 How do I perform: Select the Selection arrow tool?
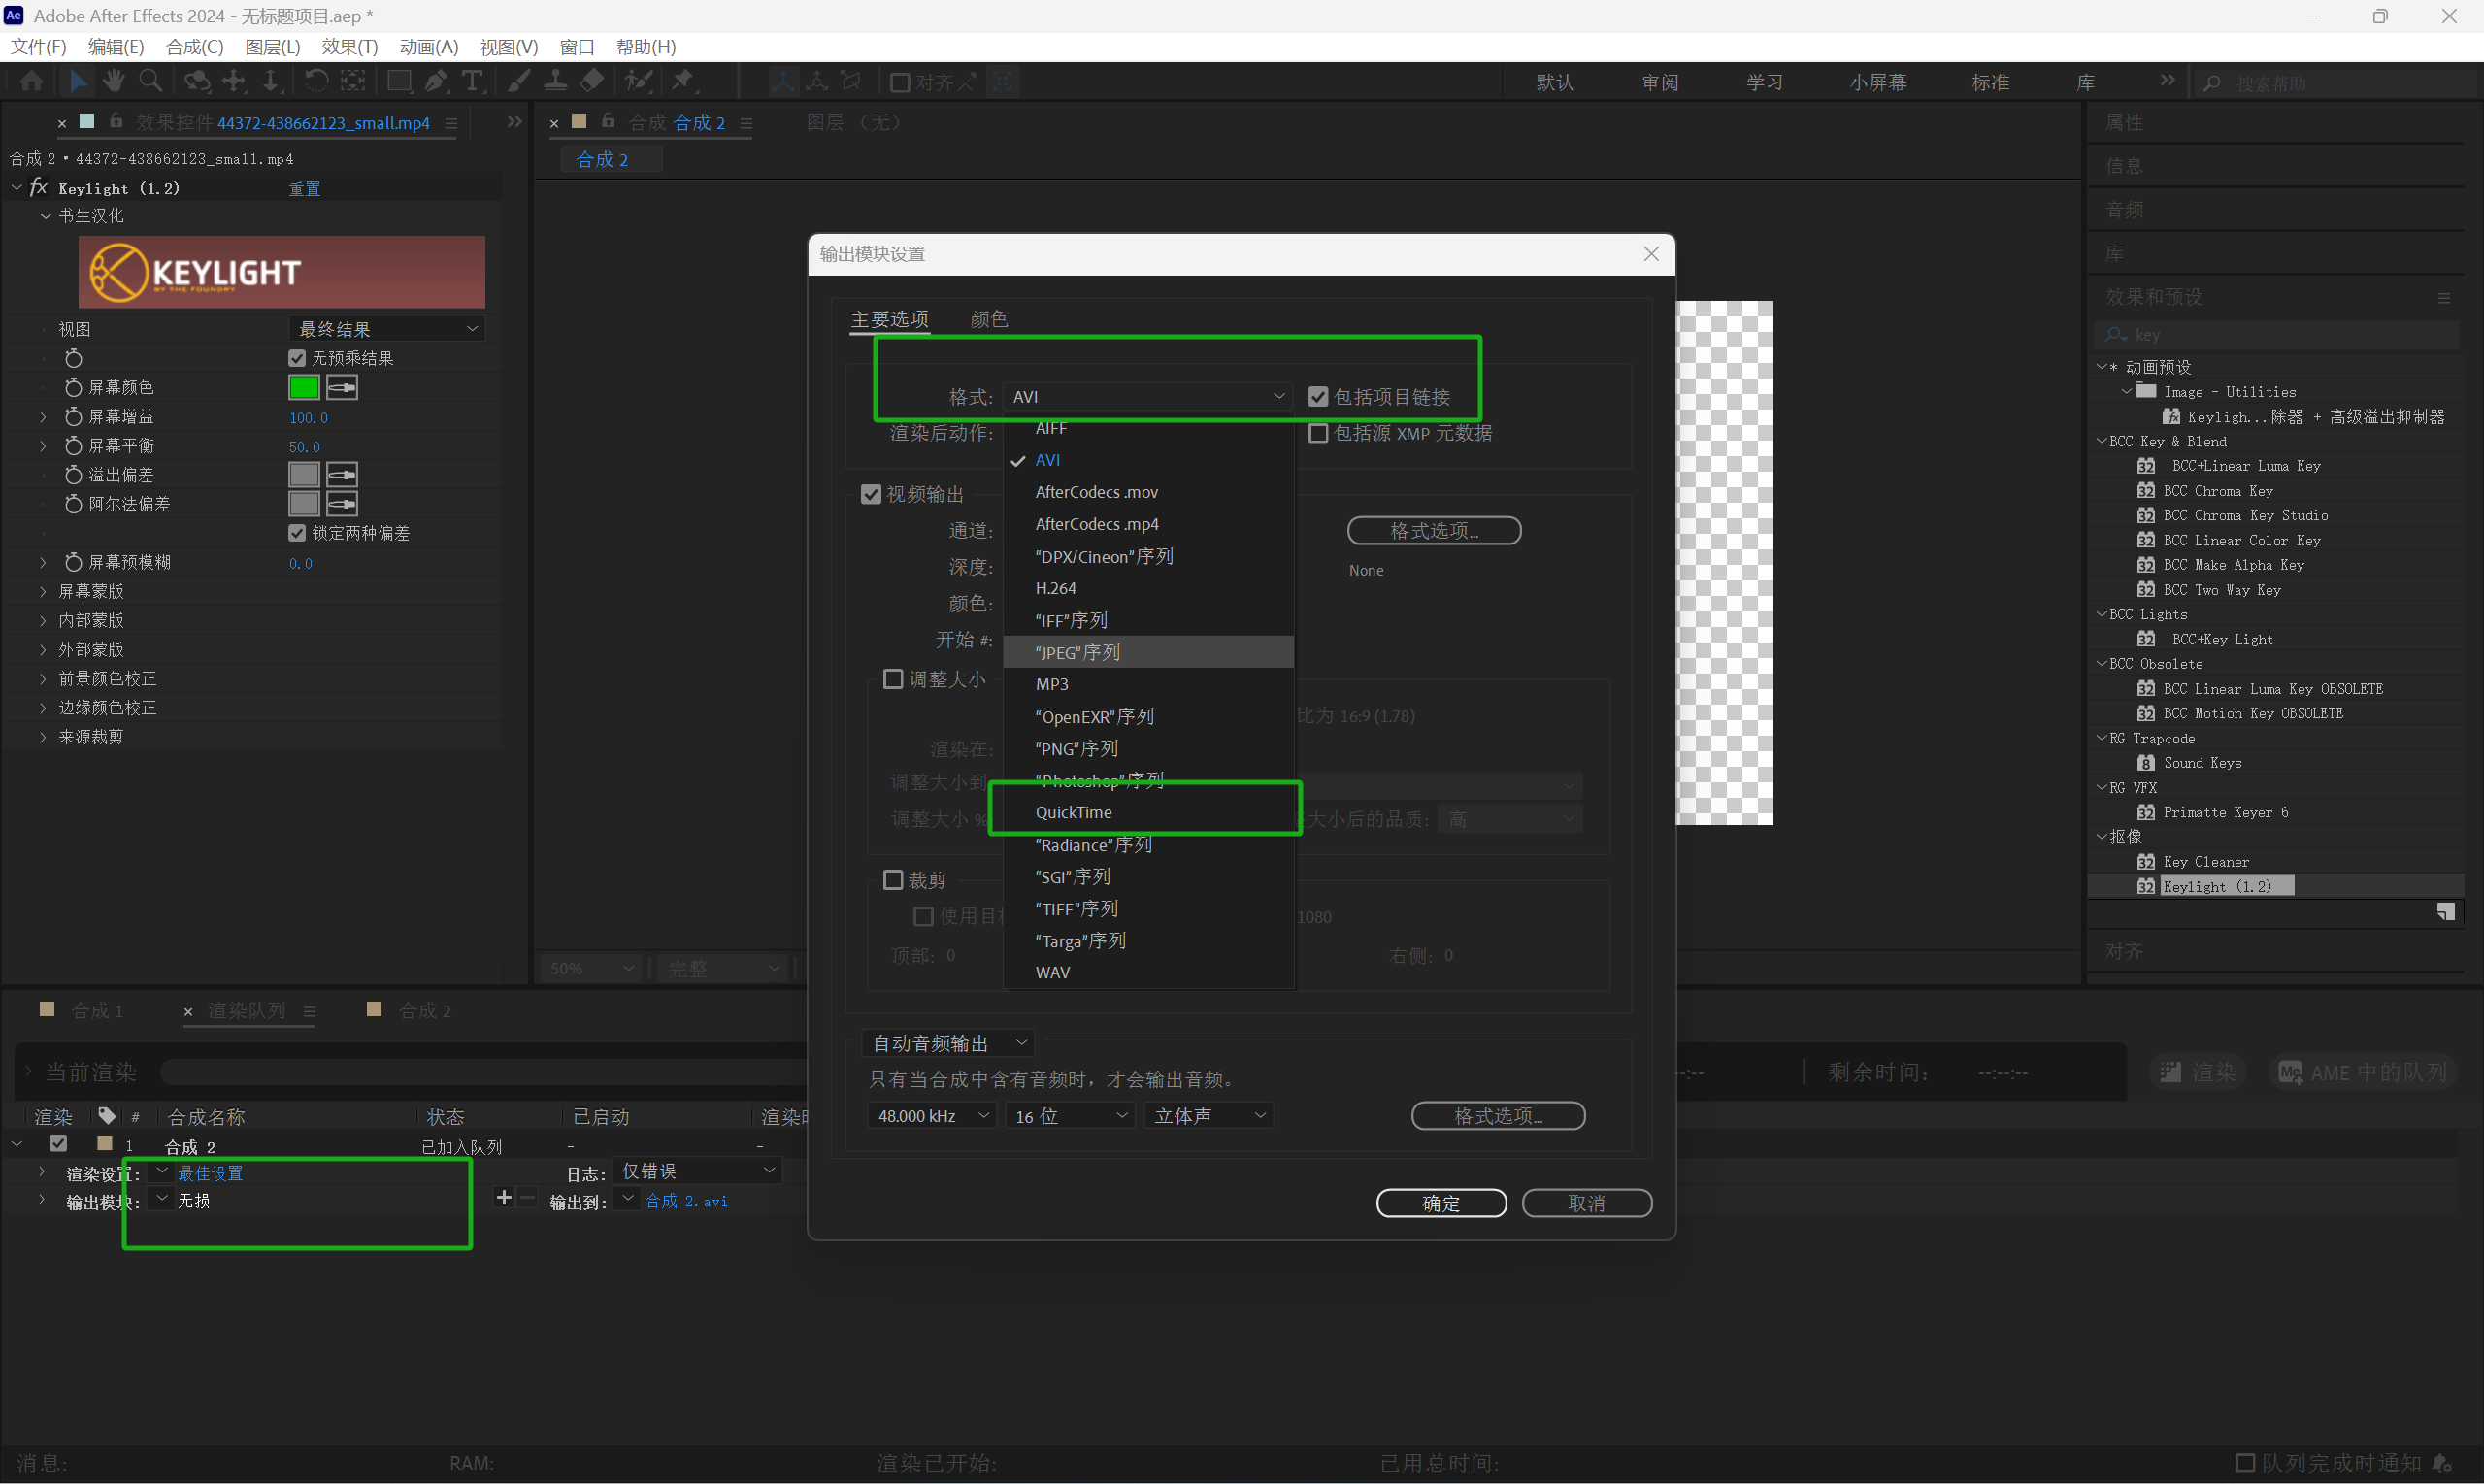78,81
